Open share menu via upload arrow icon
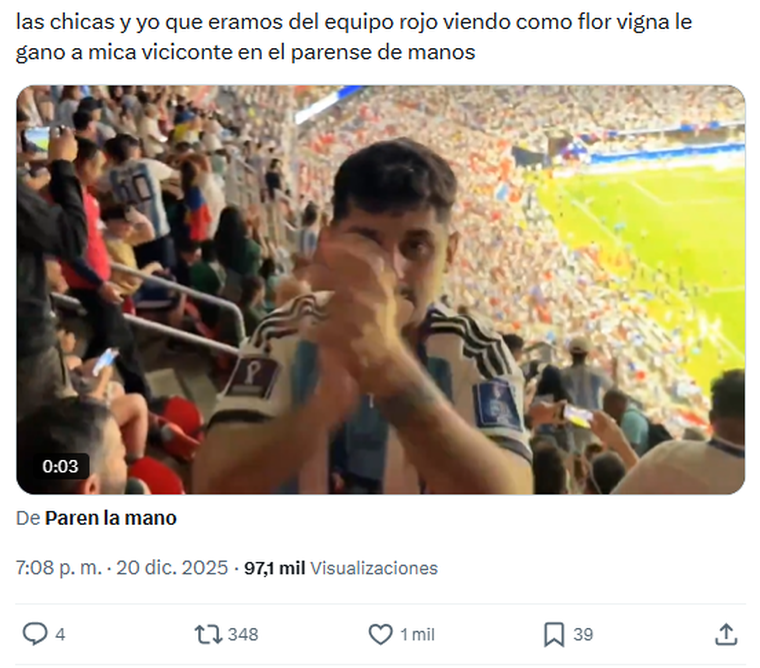The height and width of the screenshot is (668, 760). click(x=726, y=634)
